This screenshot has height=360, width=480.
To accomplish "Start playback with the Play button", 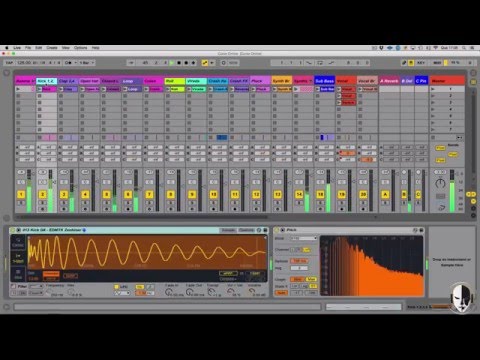I will [172, 63].
